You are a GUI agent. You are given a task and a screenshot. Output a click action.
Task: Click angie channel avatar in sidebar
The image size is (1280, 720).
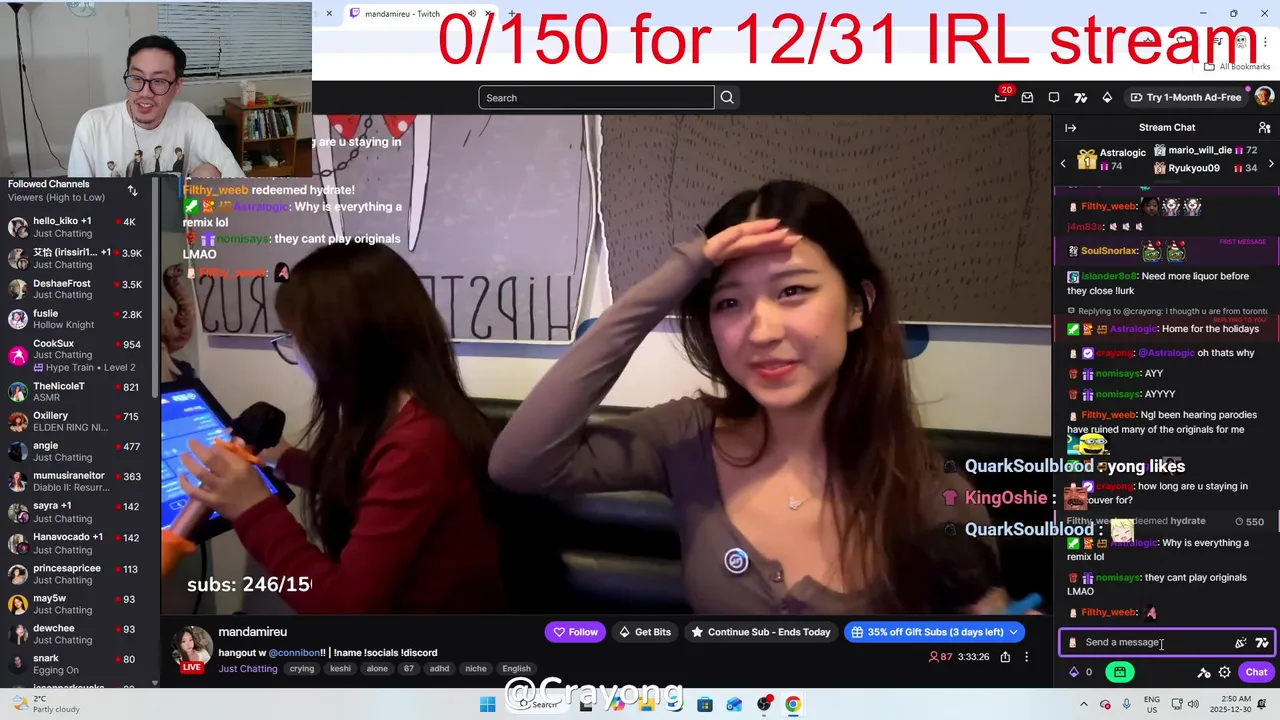[x=18, y=452]
